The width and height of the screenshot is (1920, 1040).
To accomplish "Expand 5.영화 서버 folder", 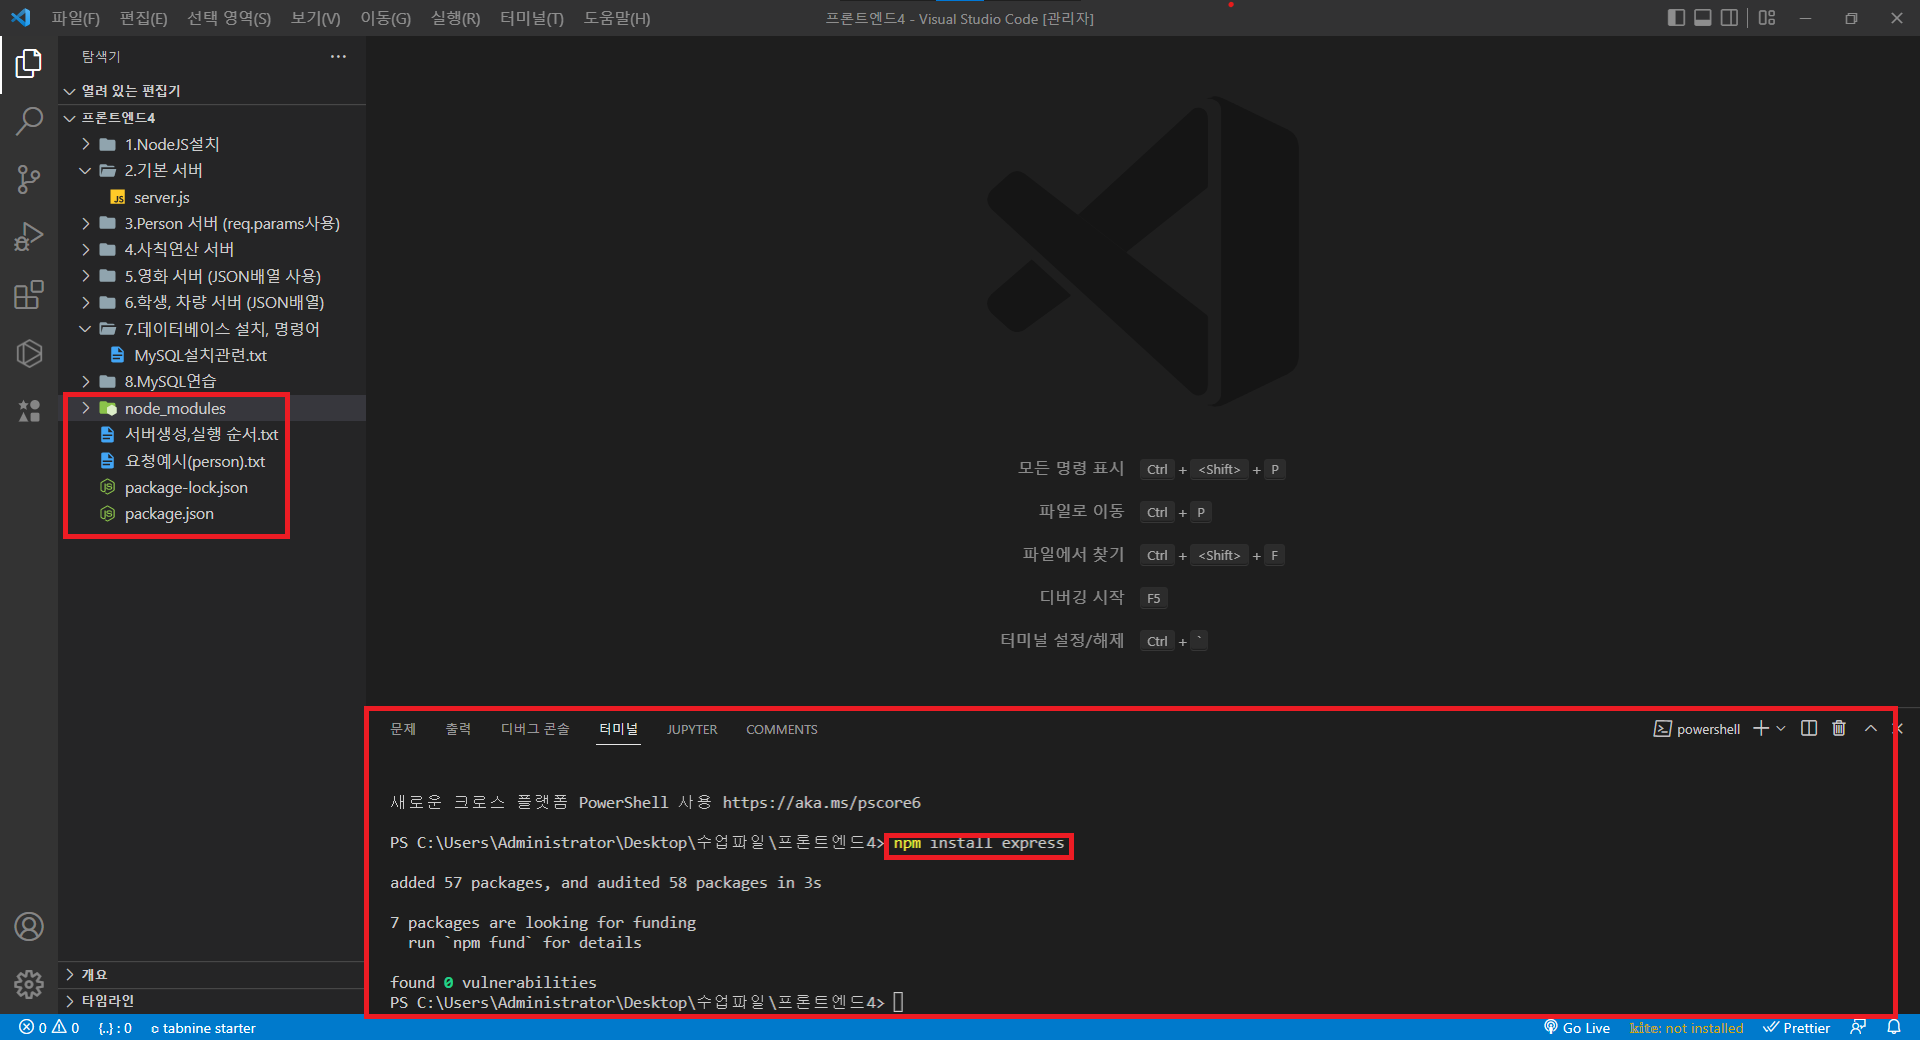I will 212,276.
